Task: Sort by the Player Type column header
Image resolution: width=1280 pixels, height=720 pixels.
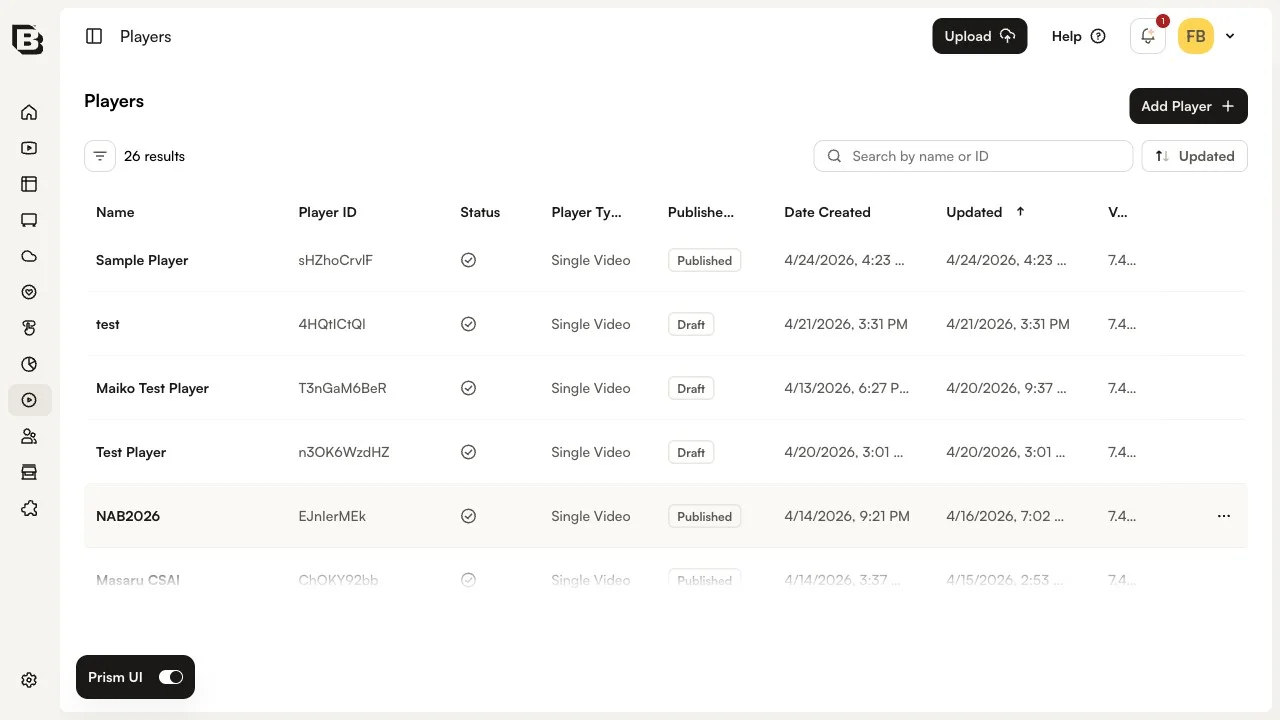Action: pyautogui.click(x=586, y=212)
